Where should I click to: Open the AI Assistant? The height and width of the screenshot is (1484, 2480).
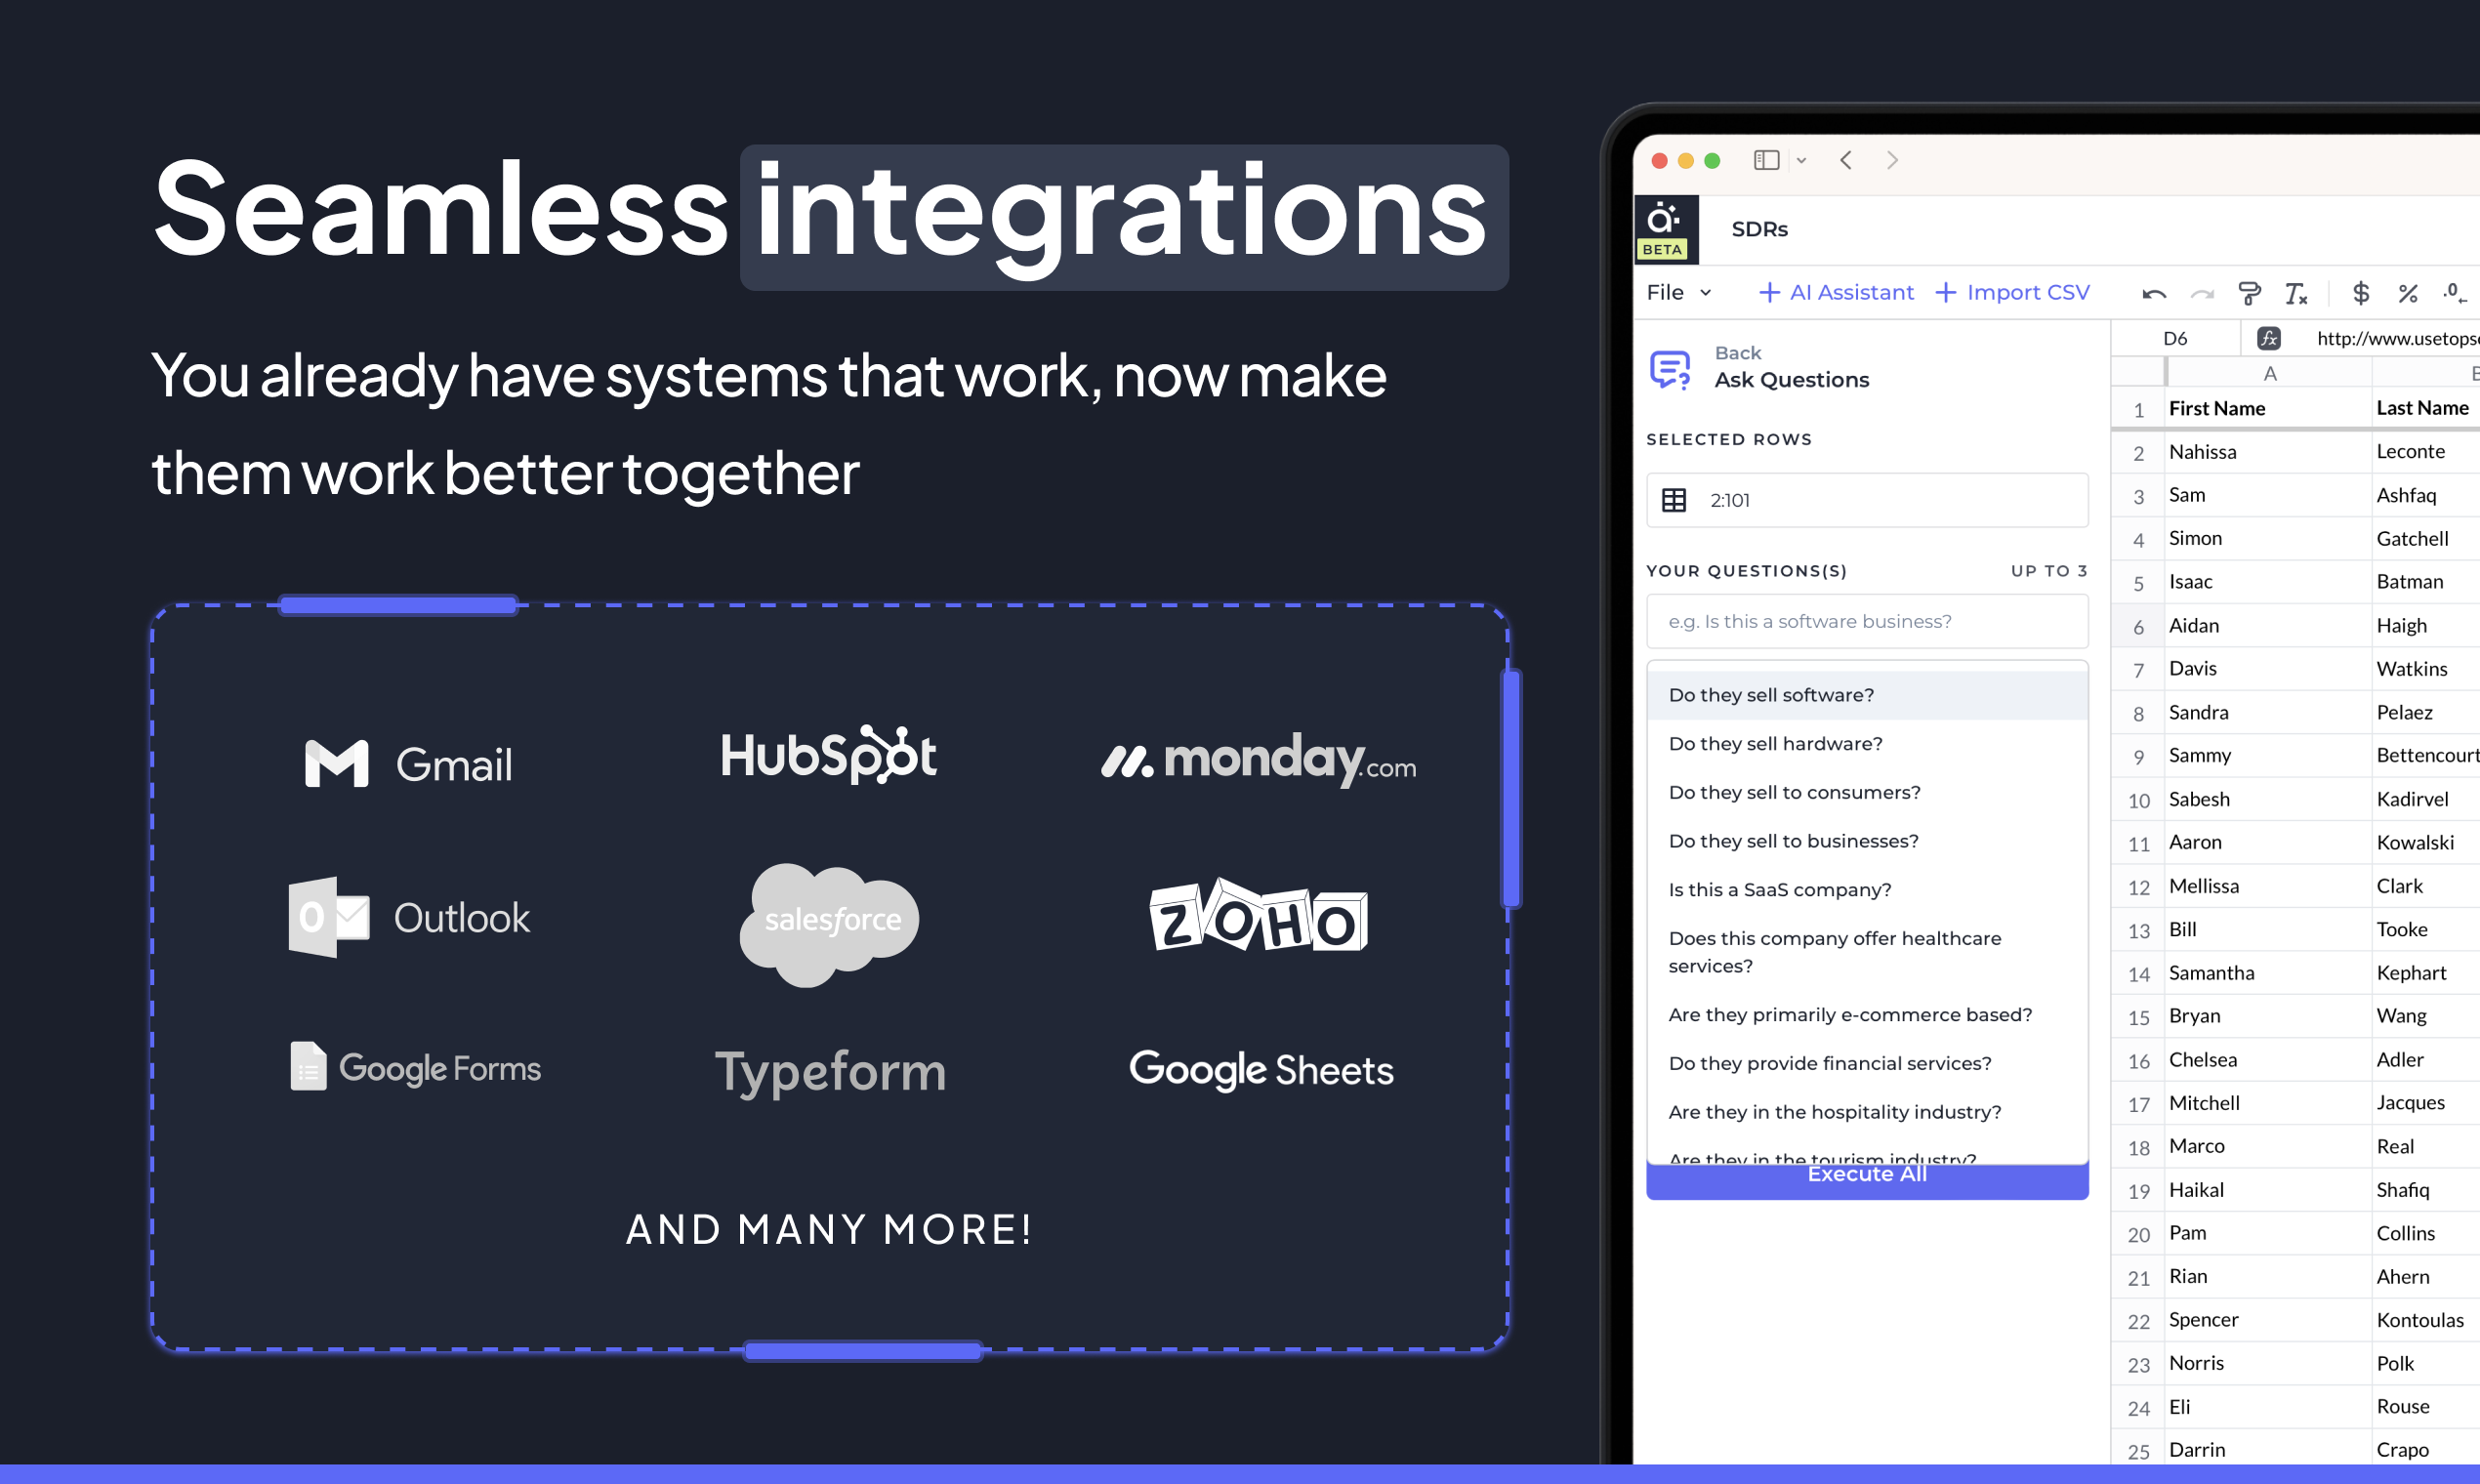coord(1836,292)
